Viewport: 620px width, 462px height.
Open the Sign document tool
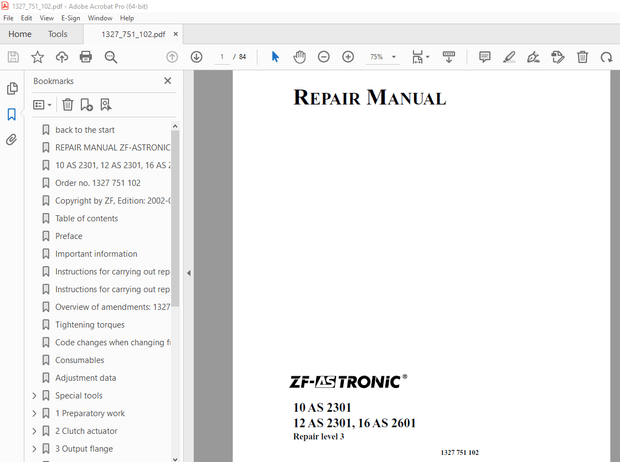coord(533,57)
